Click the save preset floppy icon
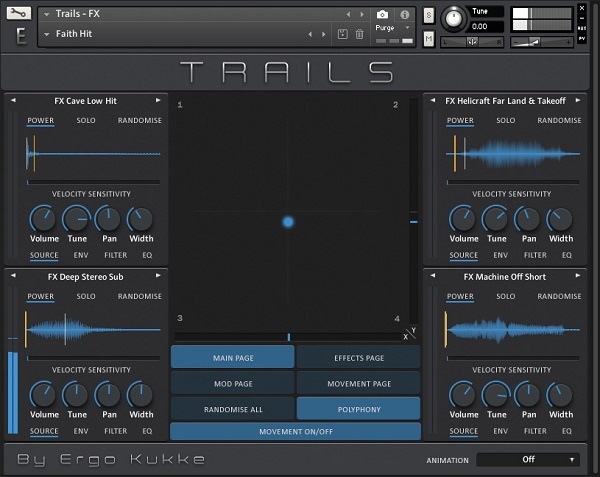This screenshot has height=477, width=600. point(342,34)
